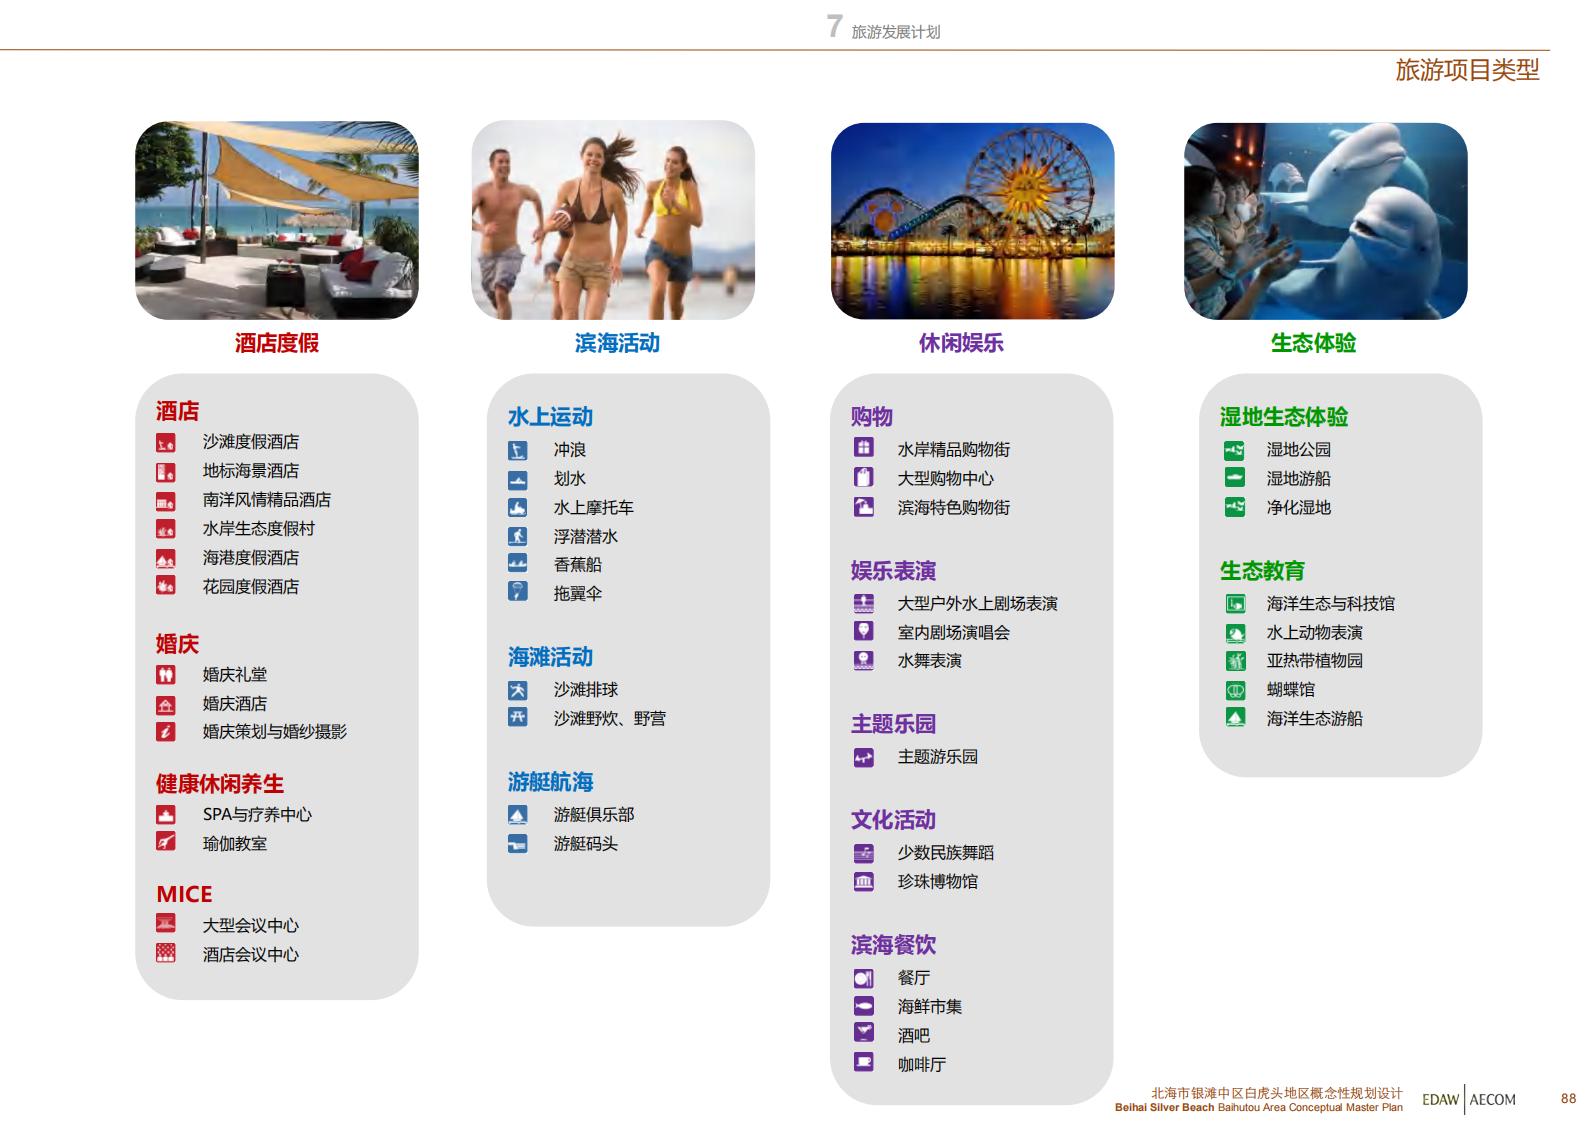Click the 水上运动 section heading
Viewport: 1588px width, 1123px height.
tap(550, 417)
